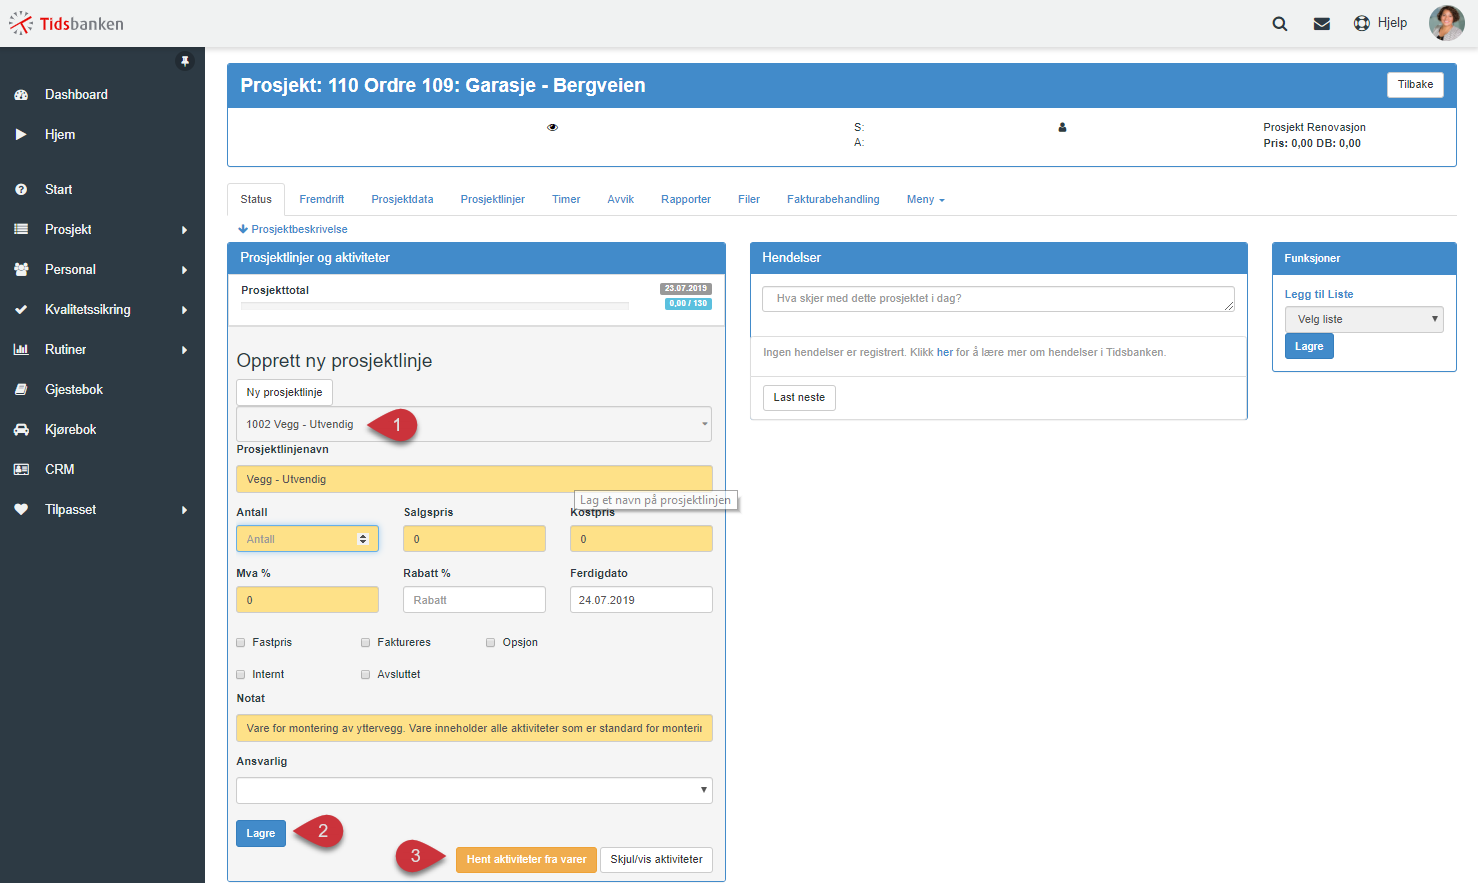
Task: Expand the Kvalitetssikring submenu arrow
Action: (184, 310)
